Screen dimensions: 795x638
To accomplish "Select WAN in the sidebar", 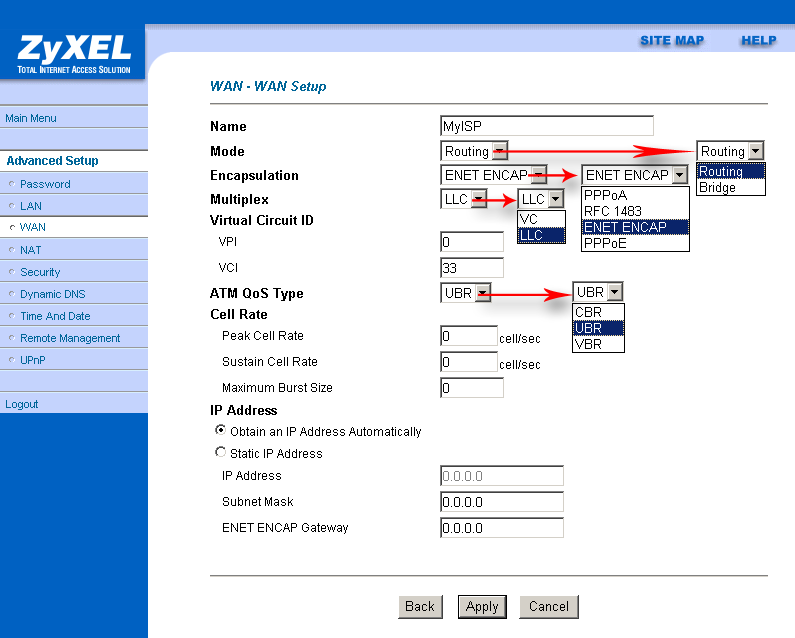I will pos(32,227).
